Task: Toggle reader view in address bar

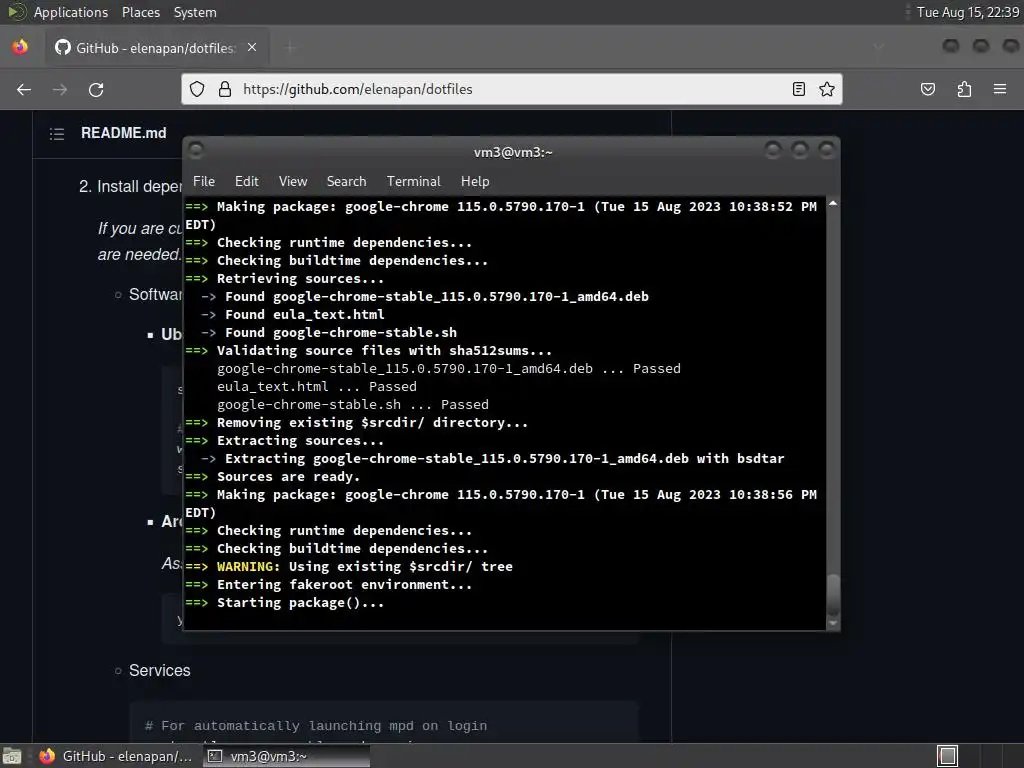Action: (x=799, y=89)
